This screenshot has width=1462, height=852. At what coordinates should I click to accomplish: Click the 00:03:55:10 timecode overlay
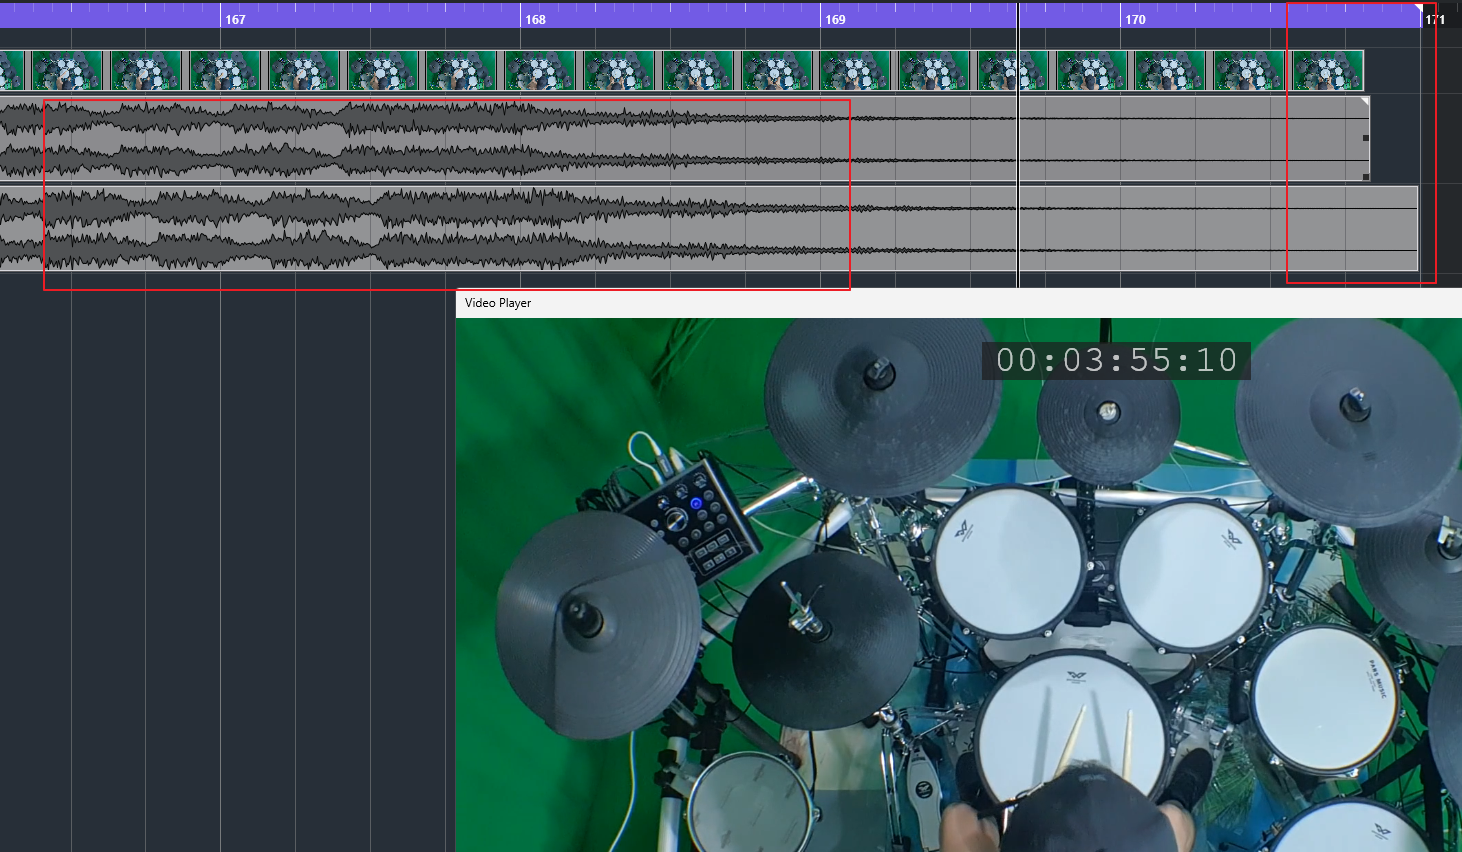(x=1116, y=360)
